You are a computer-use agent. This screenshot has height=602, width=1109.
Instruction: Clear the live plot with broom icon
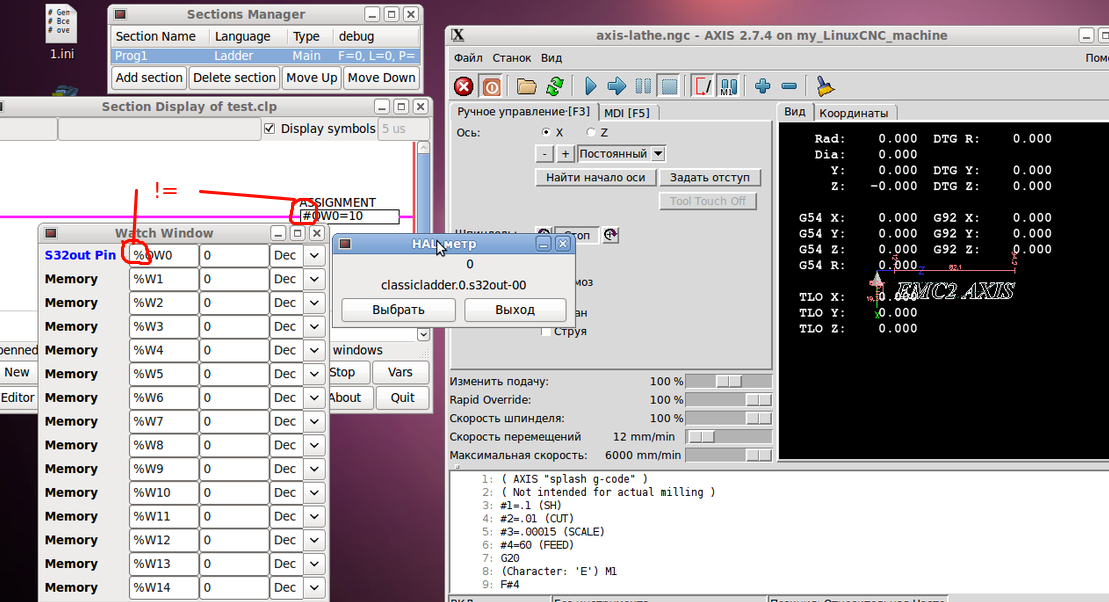[825, 86]
